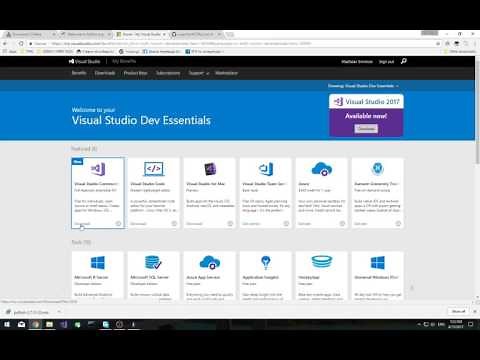
Task: Click the Microsoft SQL Server database icon
Action: pos(153,263)
